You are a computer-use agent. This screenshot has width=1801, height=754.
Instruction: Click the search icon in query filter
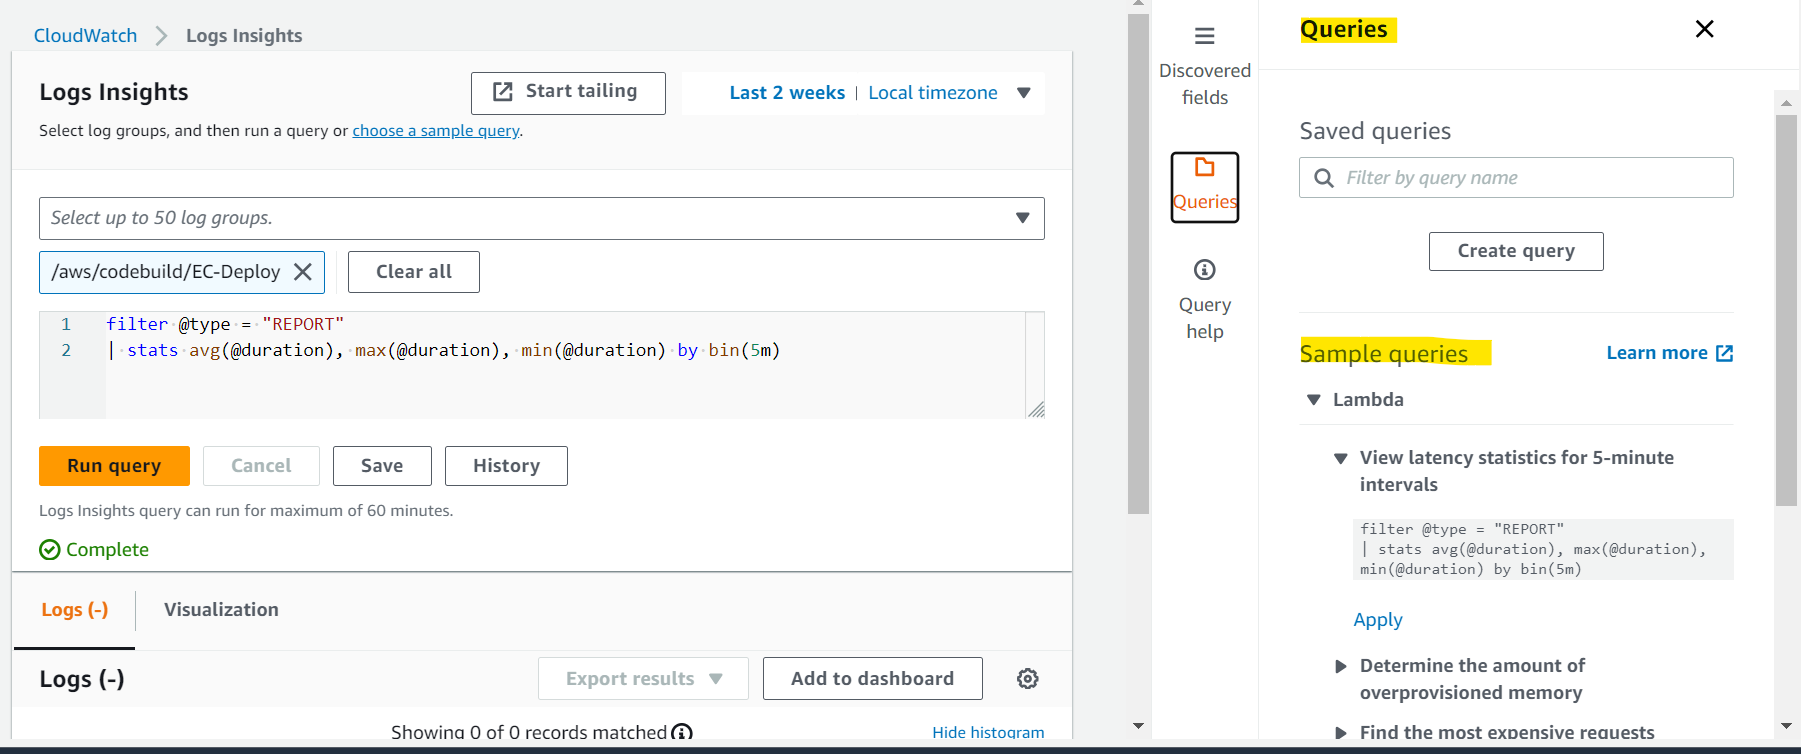pyautogui.click(x=1324, y=178)
